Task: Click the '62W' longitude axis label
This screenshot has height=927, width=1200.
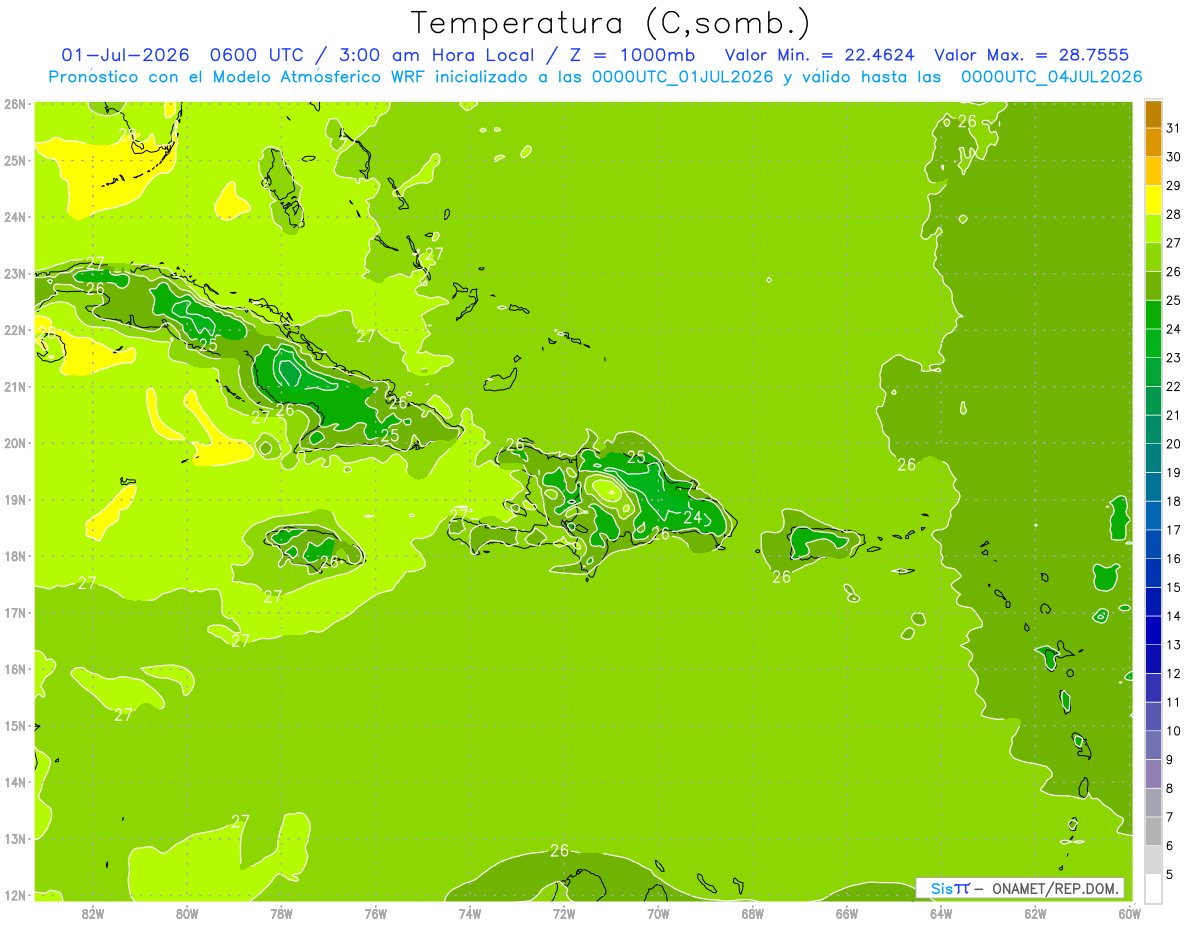Action: [x=1035, y=913]
